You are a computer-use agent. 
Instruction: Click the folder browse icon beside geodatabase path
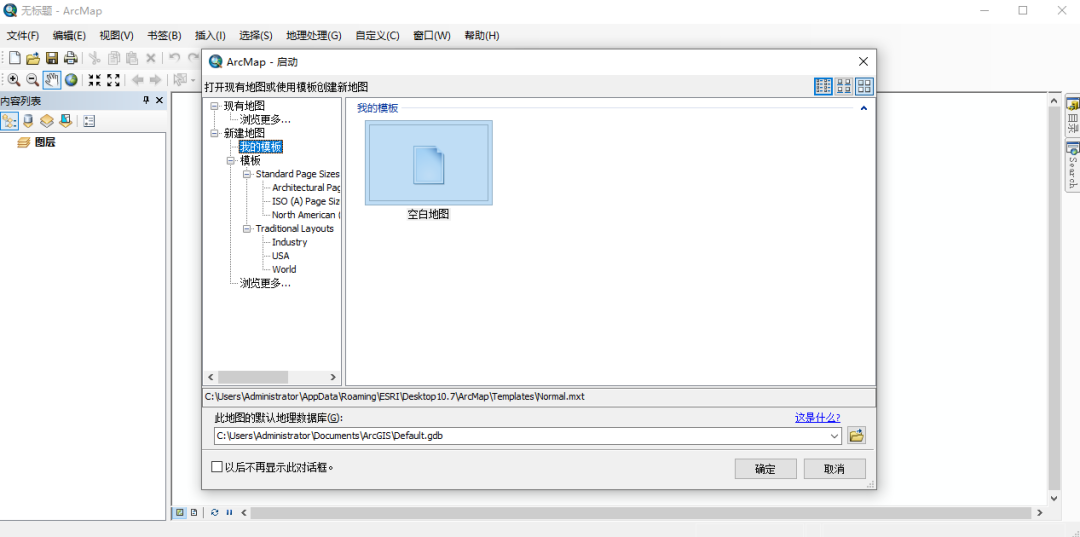[856, 436]
